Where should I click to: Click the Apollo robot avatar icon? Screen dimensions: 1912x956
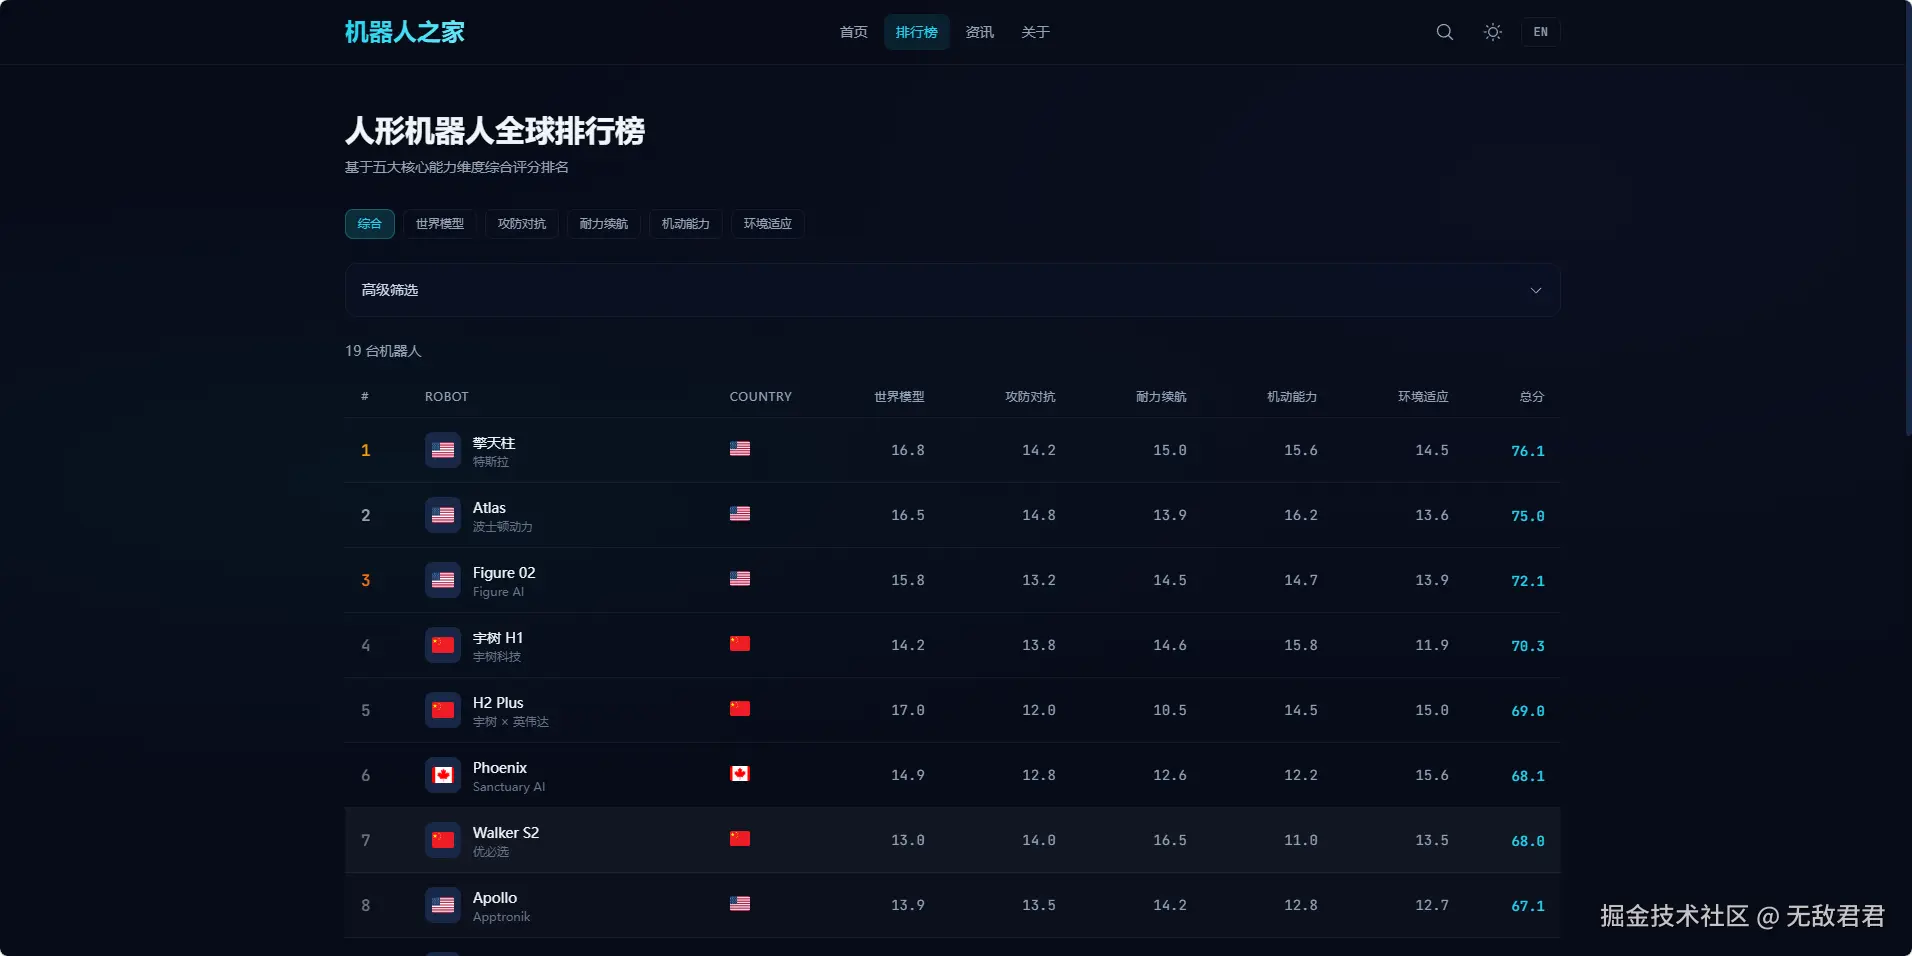click(443, 905)
